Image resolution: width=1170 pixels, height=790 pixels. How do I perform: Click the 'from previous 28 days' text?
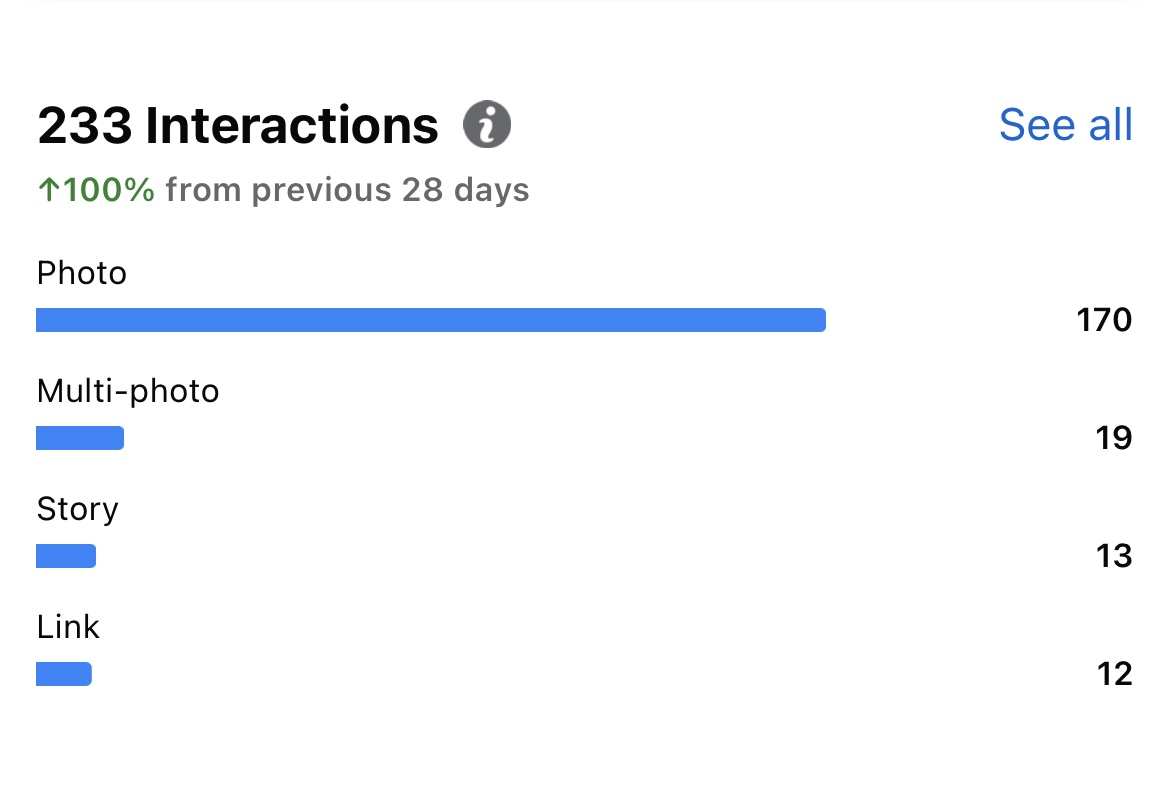coord(347,190)
